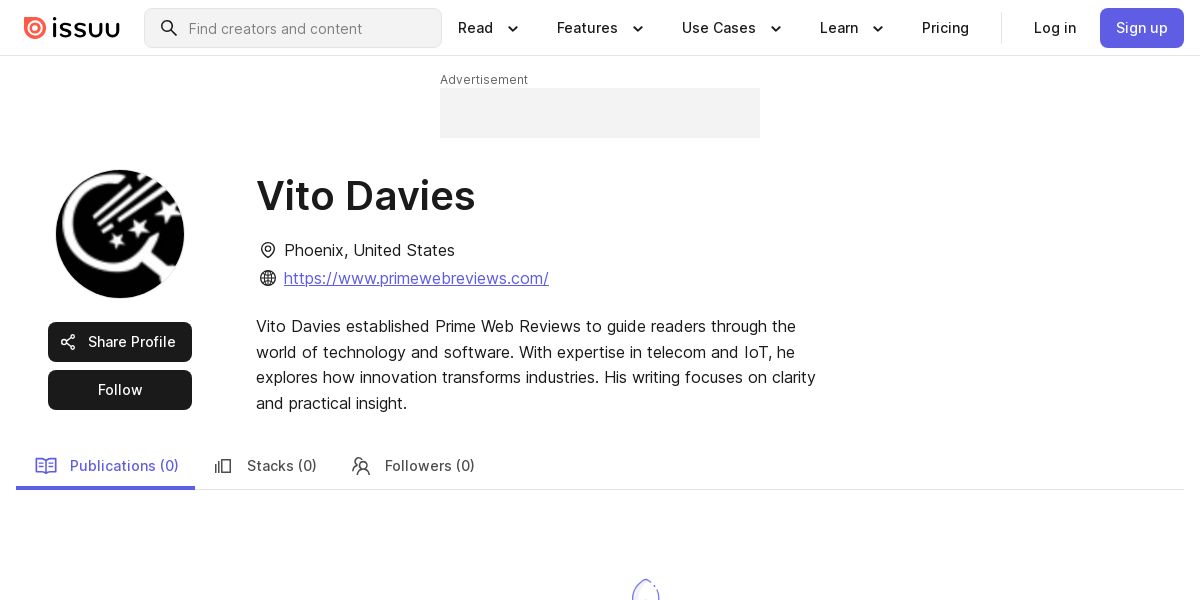Click the share icon in Share Profile
Viewport: 1200px width, 600px height.
point(68,342)
